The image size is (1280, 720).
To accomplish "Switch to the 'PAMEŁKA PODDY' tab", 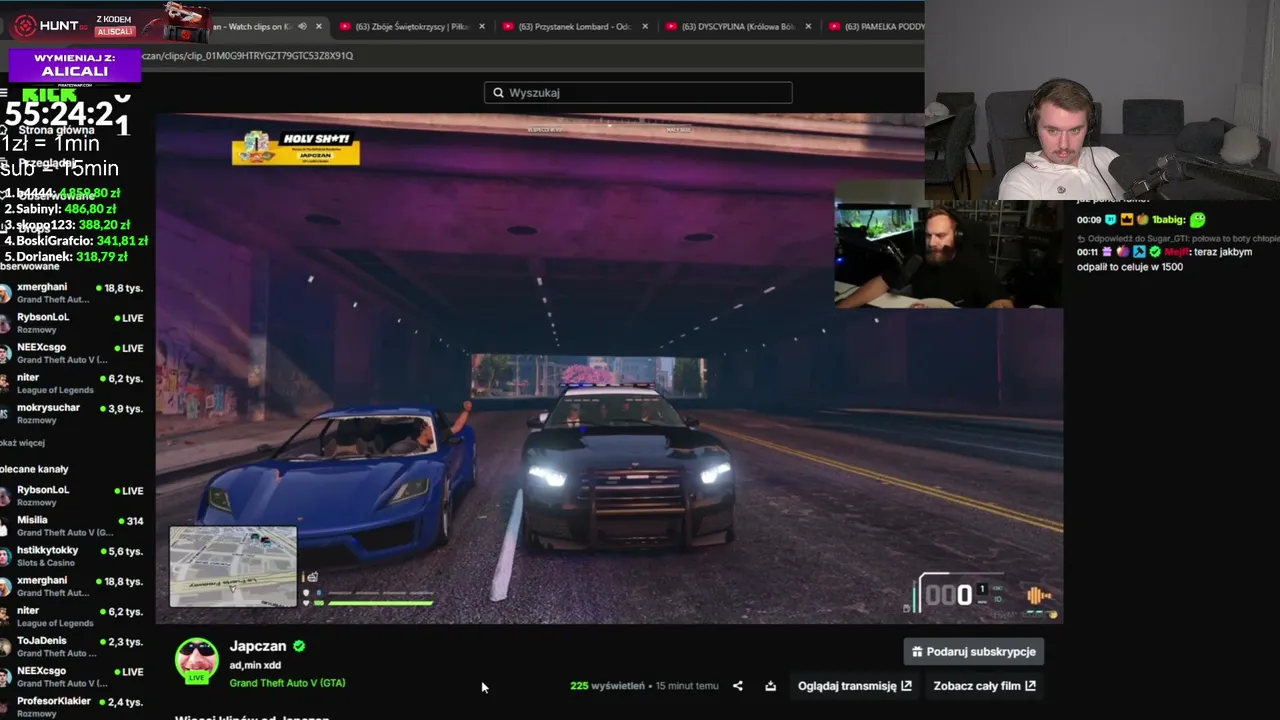I will click(x=876, y=27).
